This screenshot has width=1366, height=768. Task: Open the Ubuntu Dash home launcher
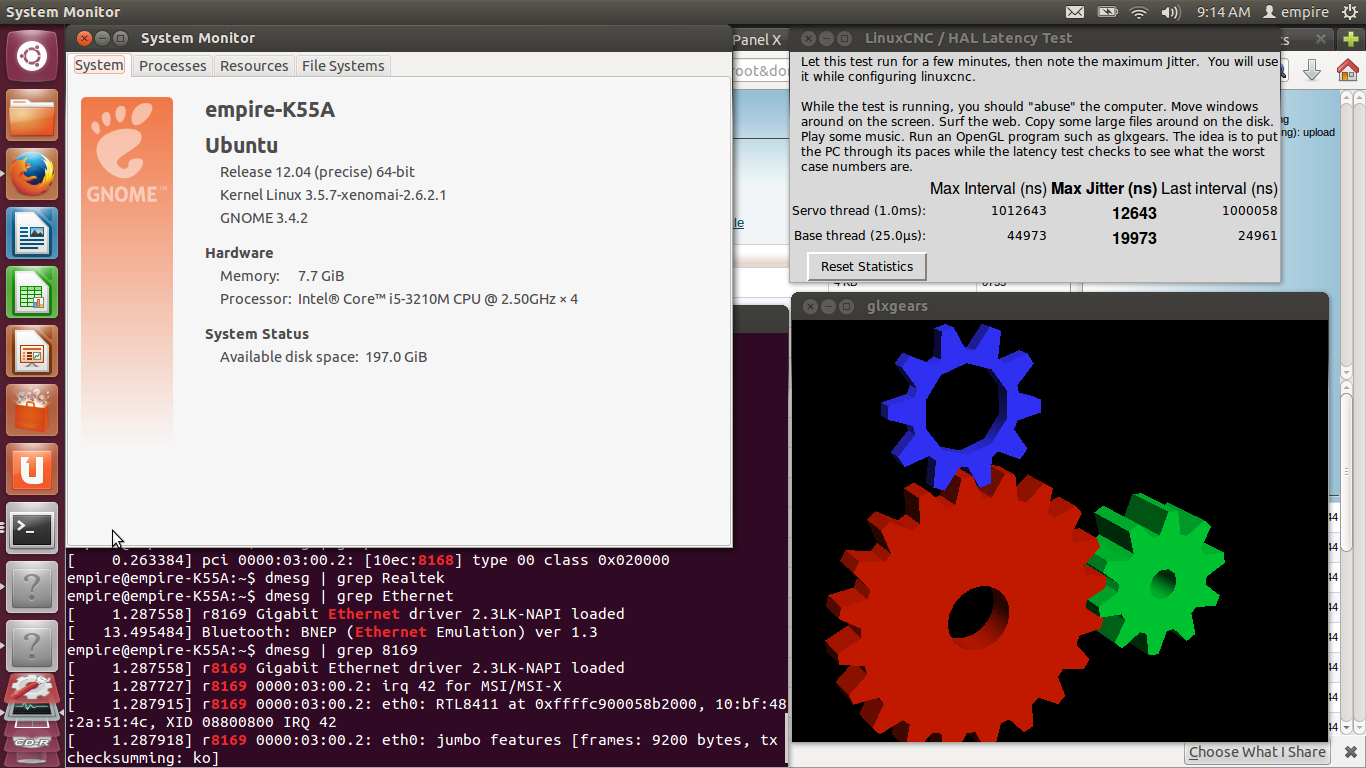(32, 56)
